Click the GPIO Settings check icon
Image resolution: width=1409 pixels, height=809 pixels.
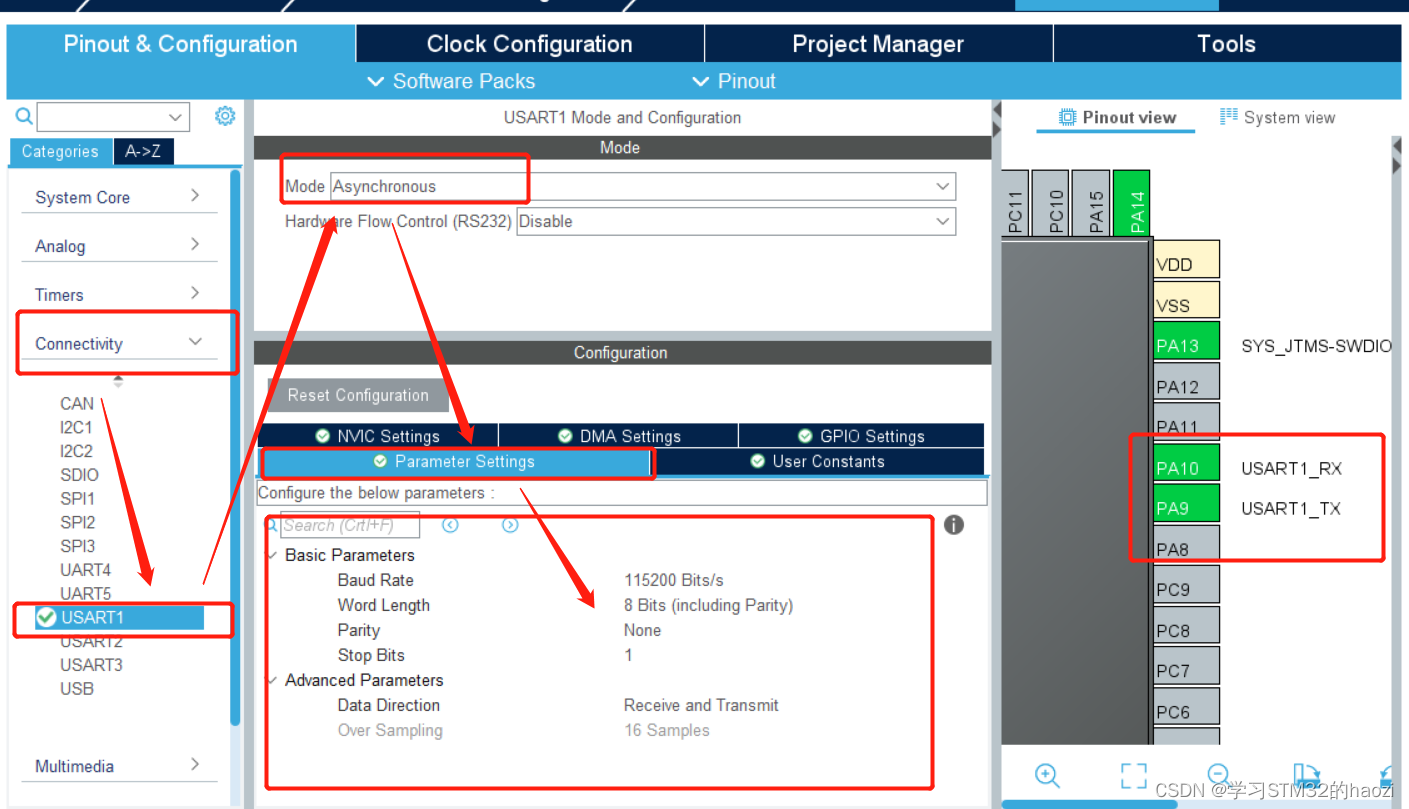(x=805, y=436)
